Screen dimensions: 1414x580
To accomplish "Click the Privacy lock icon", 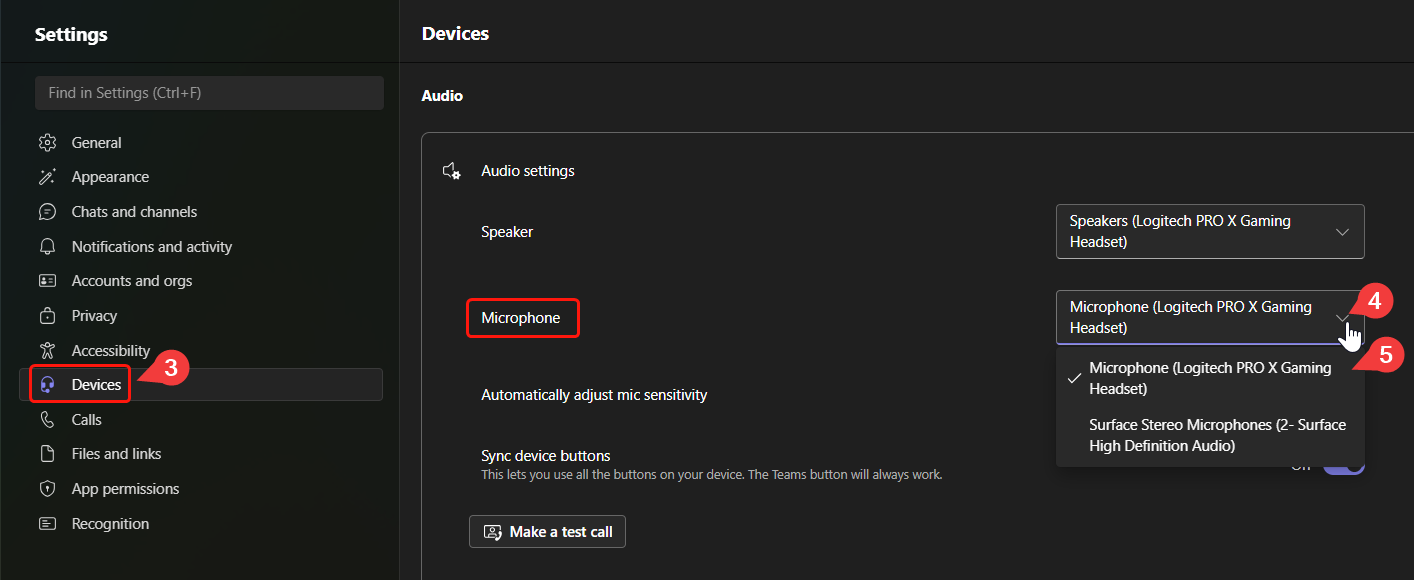I will pyautogui.click(x=47, y=316).
